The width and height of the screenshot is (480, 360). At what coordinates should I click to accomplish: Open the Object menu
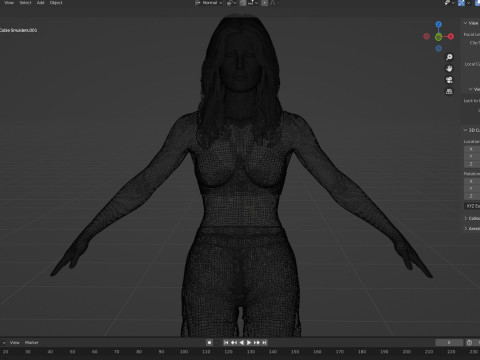click(x=56, y=3)
